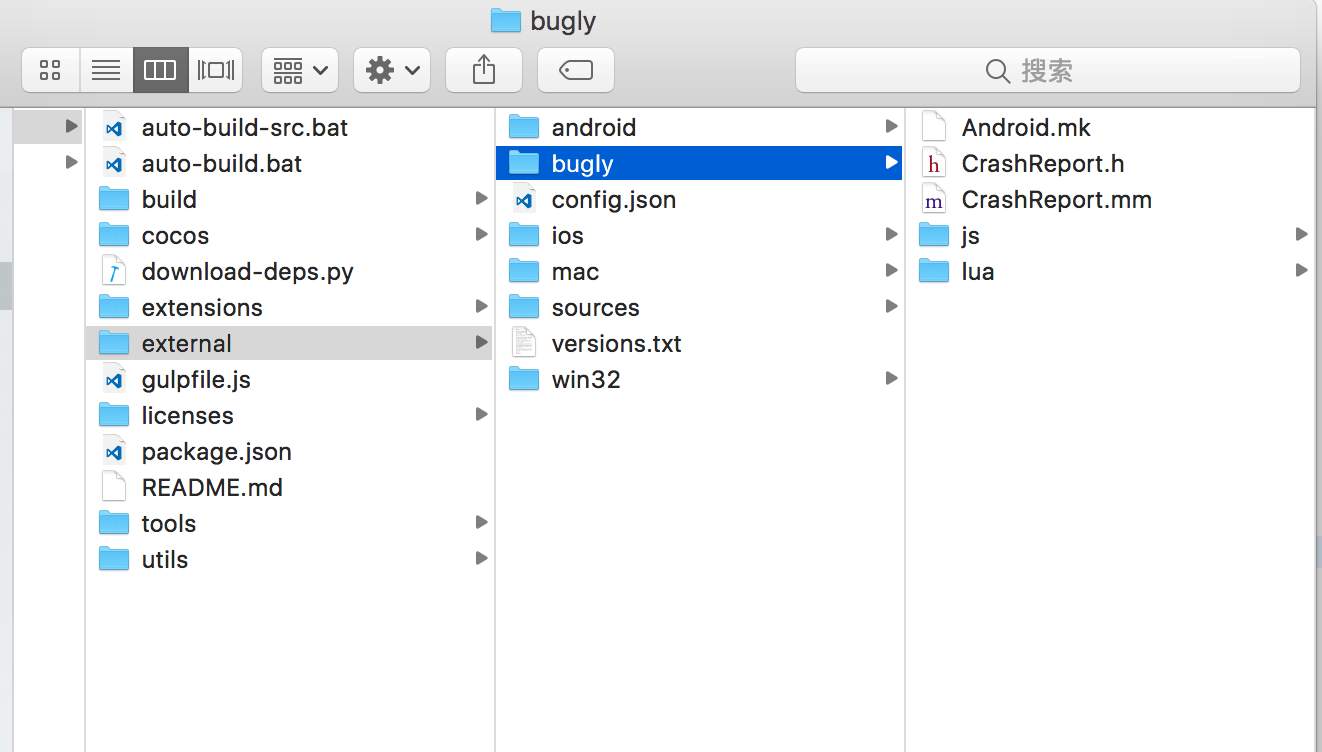
Task: Open the Action gear menu
Action: click(392, 70)
